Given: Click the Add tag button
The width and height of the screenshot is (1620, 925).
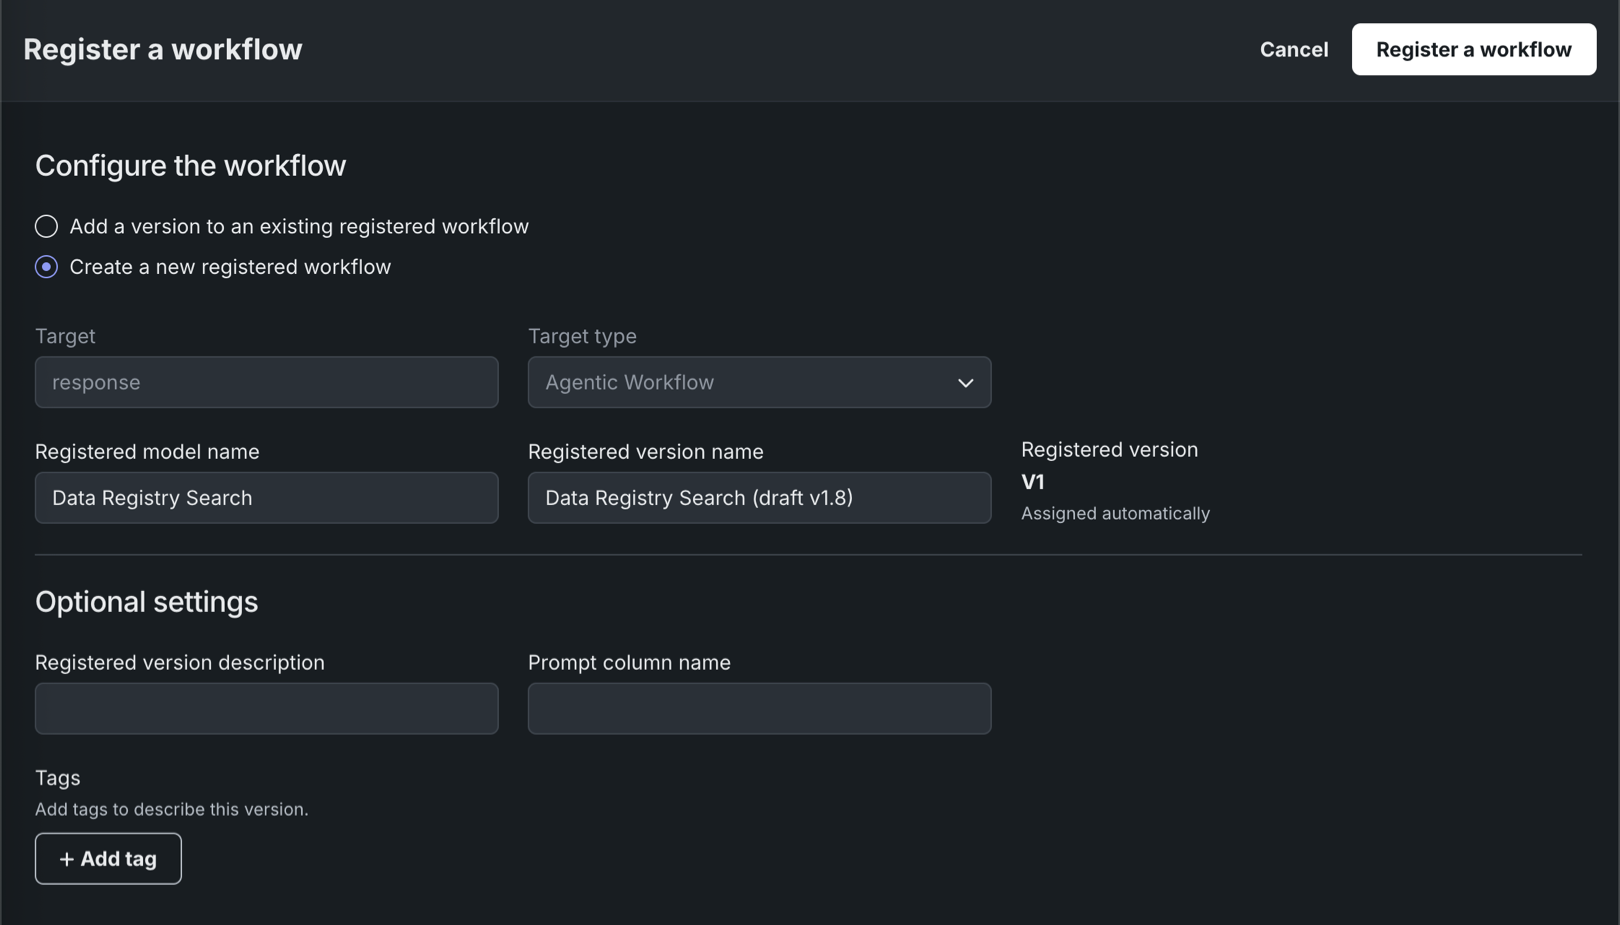Looking at the screenshot, I should 108,859.
